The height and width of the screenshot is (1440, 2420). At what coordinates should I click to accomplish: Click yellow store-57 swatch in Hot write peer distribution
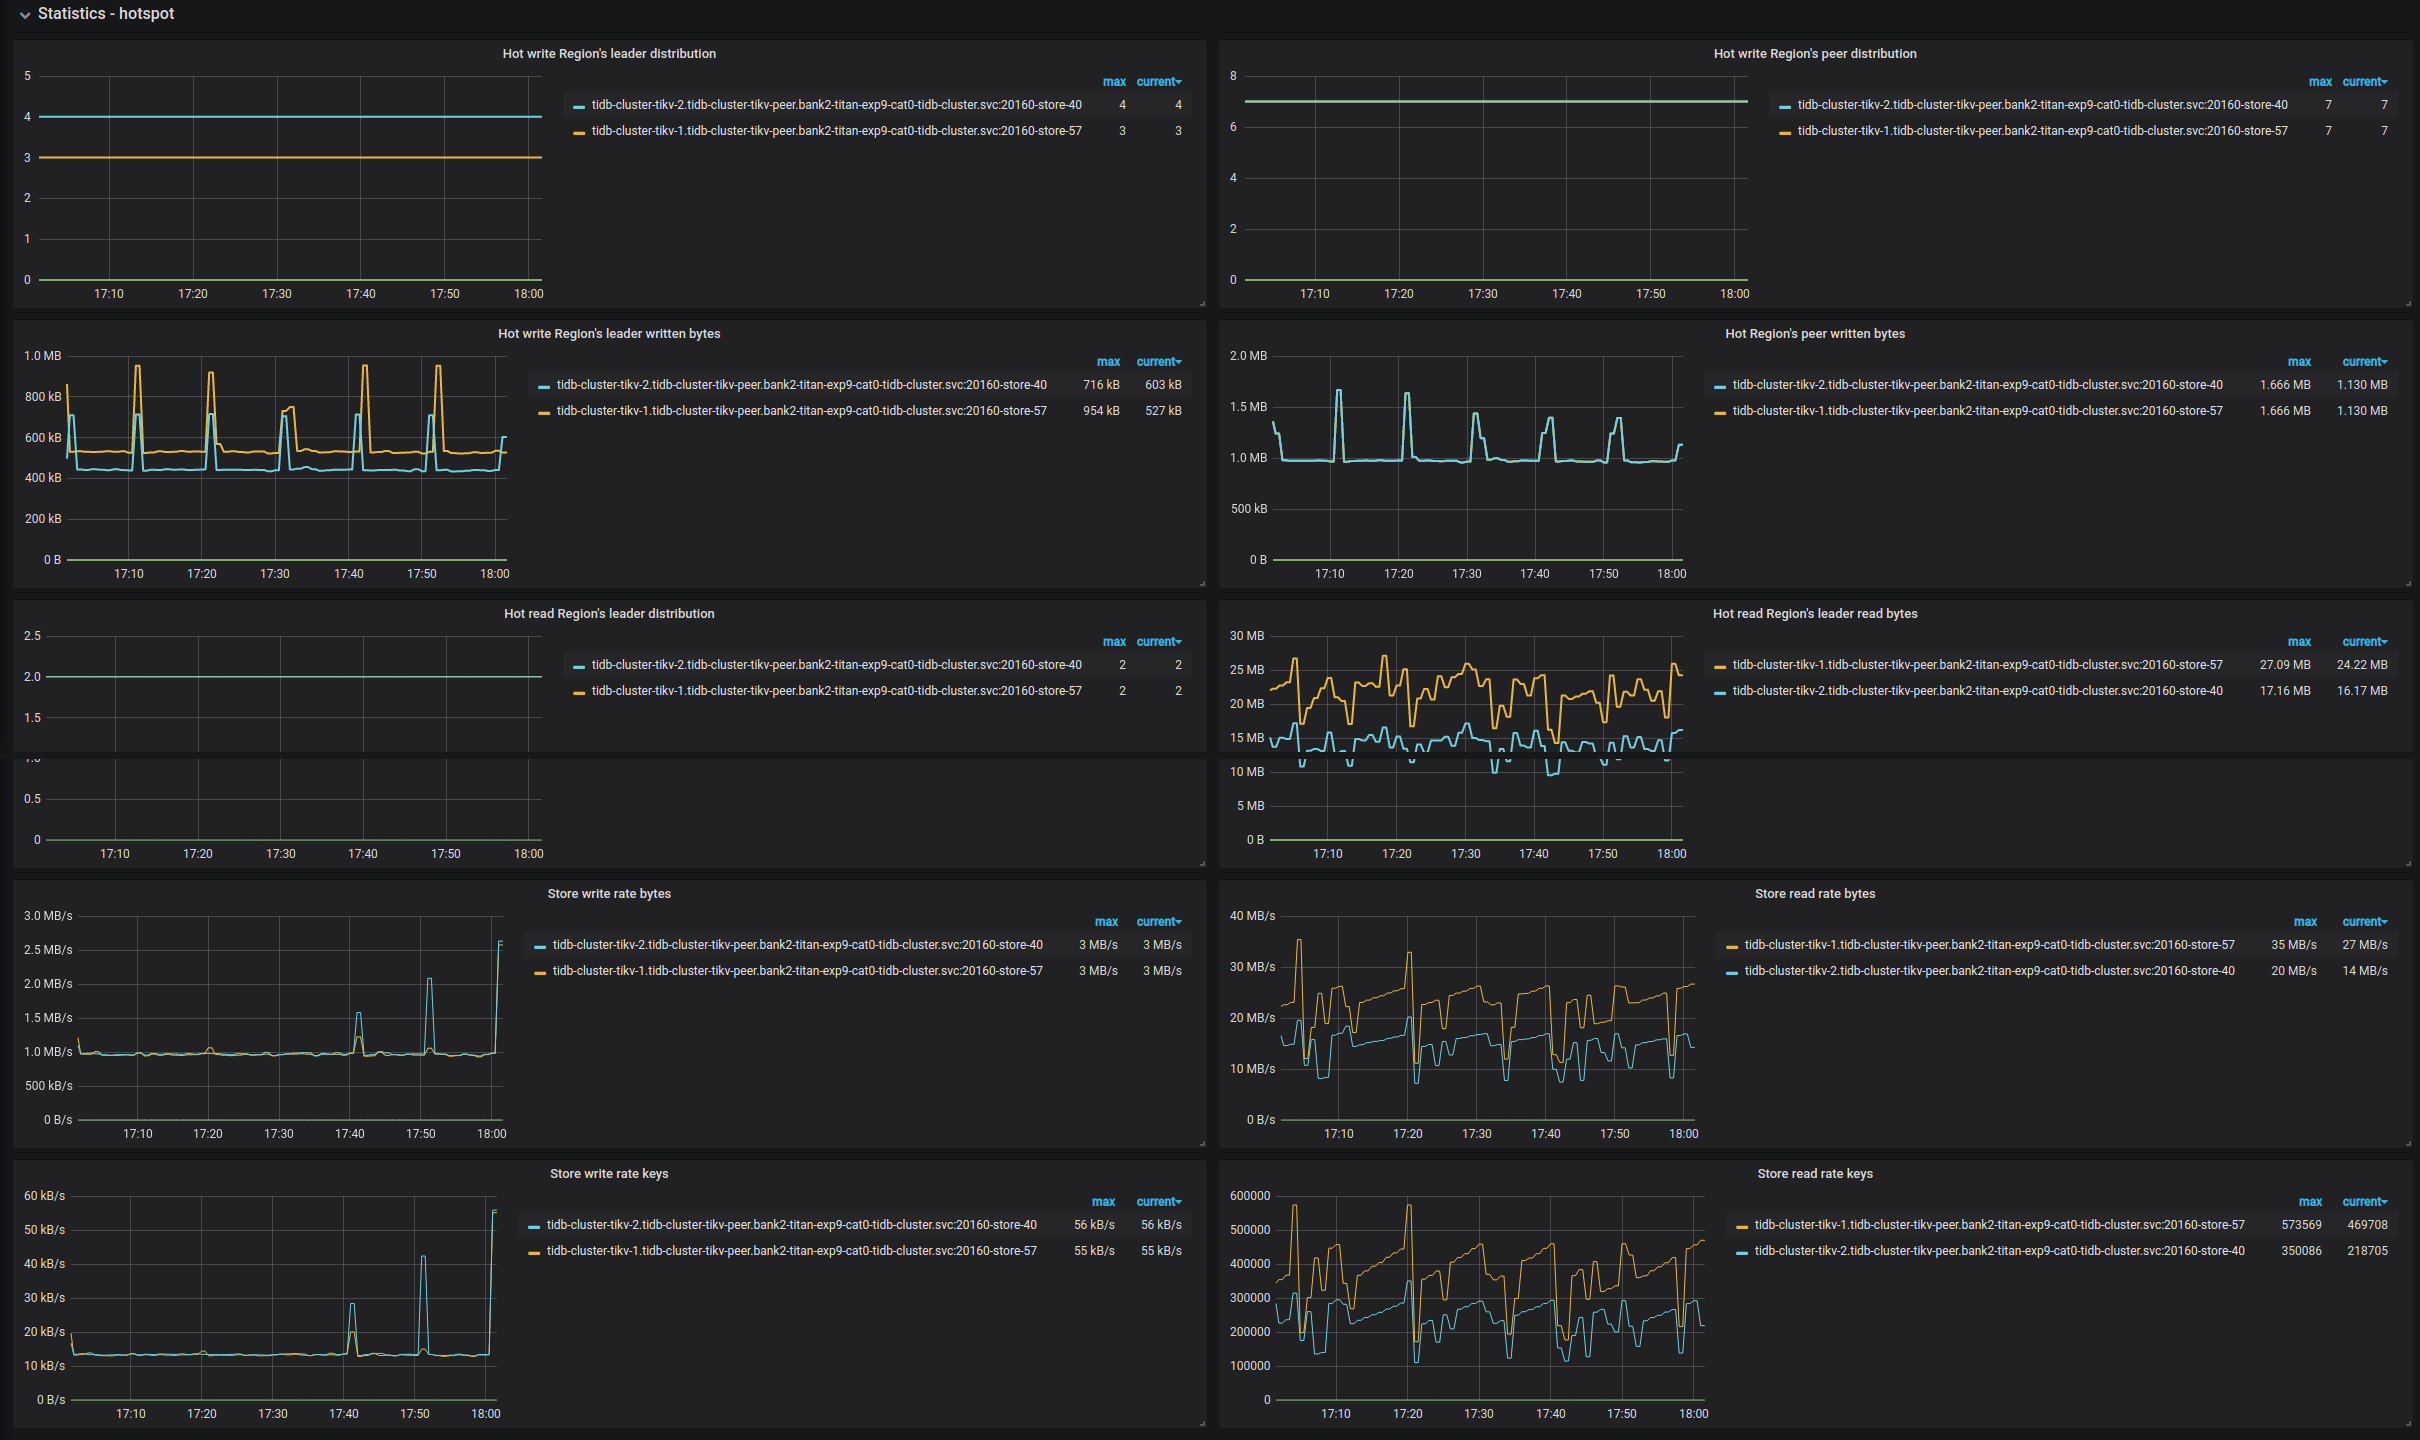[x=1785, y=132]
